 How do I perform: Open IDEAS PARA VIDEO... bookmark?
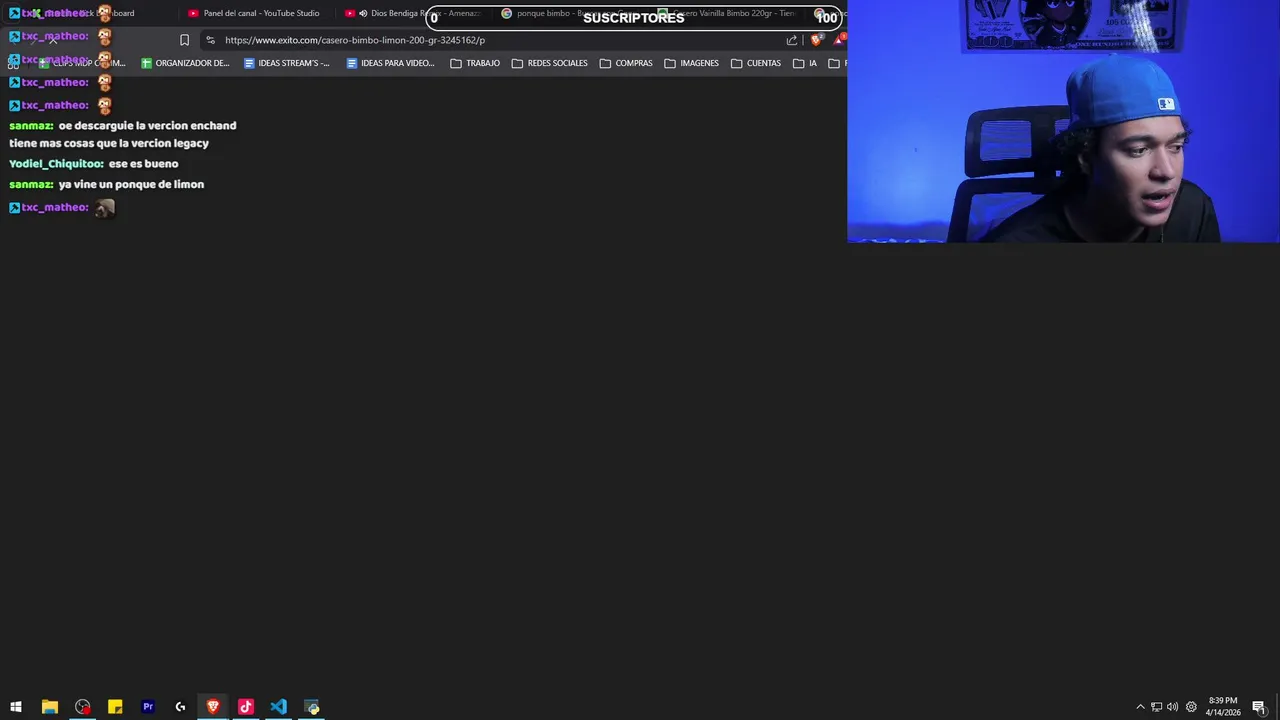391,63
